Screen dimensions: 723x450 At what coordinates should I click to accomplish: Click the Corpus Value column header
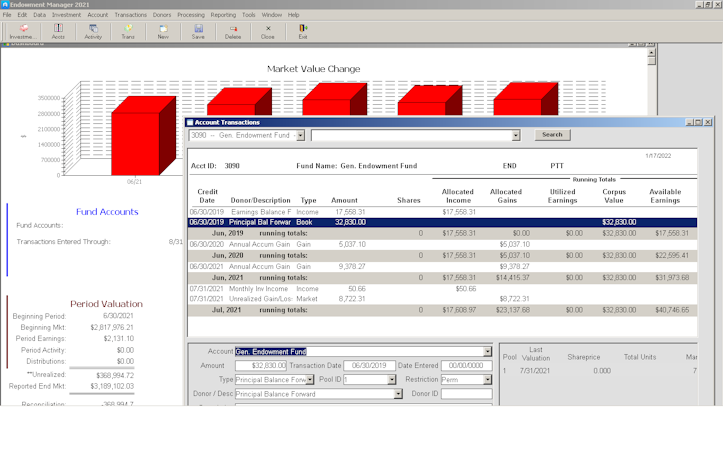[614, 196]
